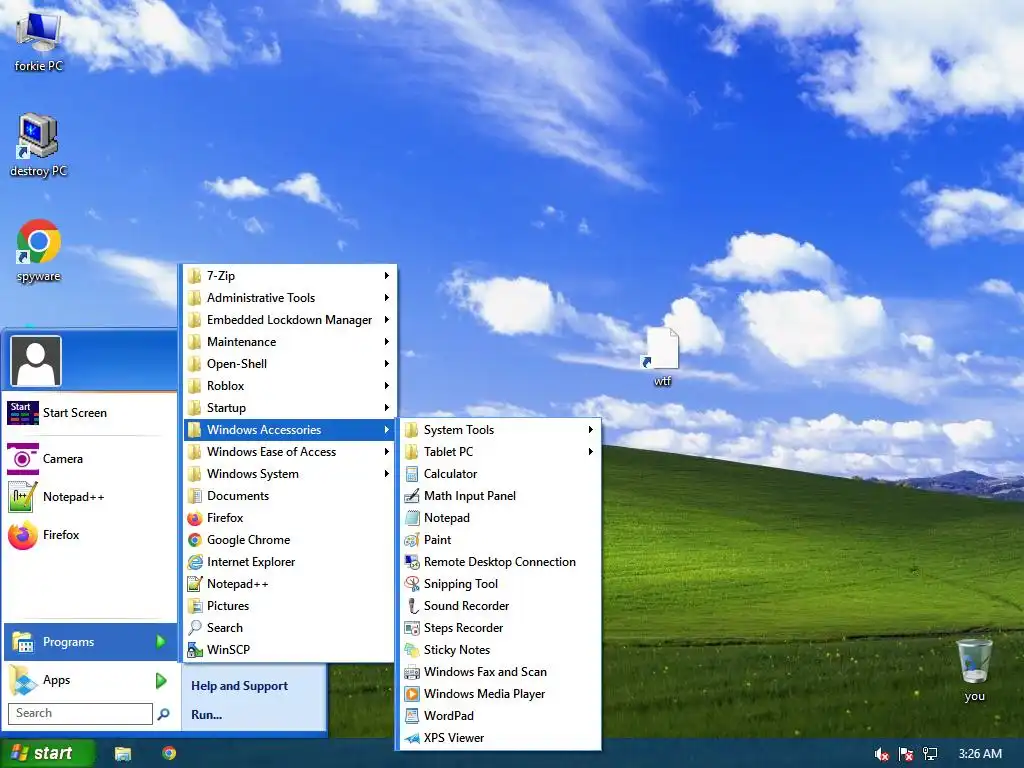Image resolution: width=1024 pixels, height=768 pixels.
Task: Expand the Administrative Tools folder
Action: coord(289,298)
